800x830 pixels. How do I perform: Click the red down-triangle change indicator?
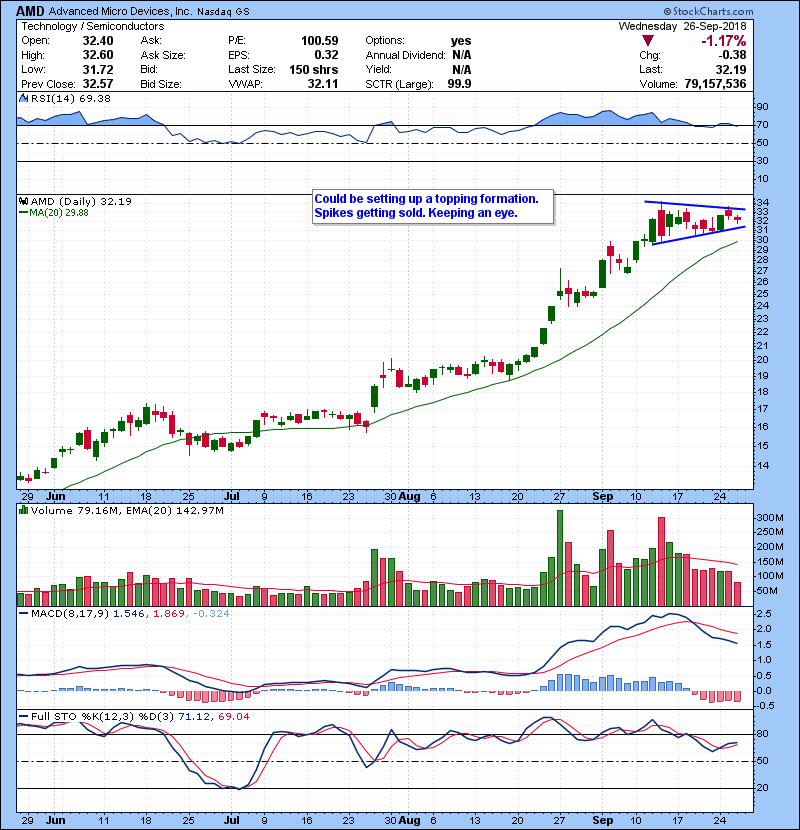click(x=648, y=41)
